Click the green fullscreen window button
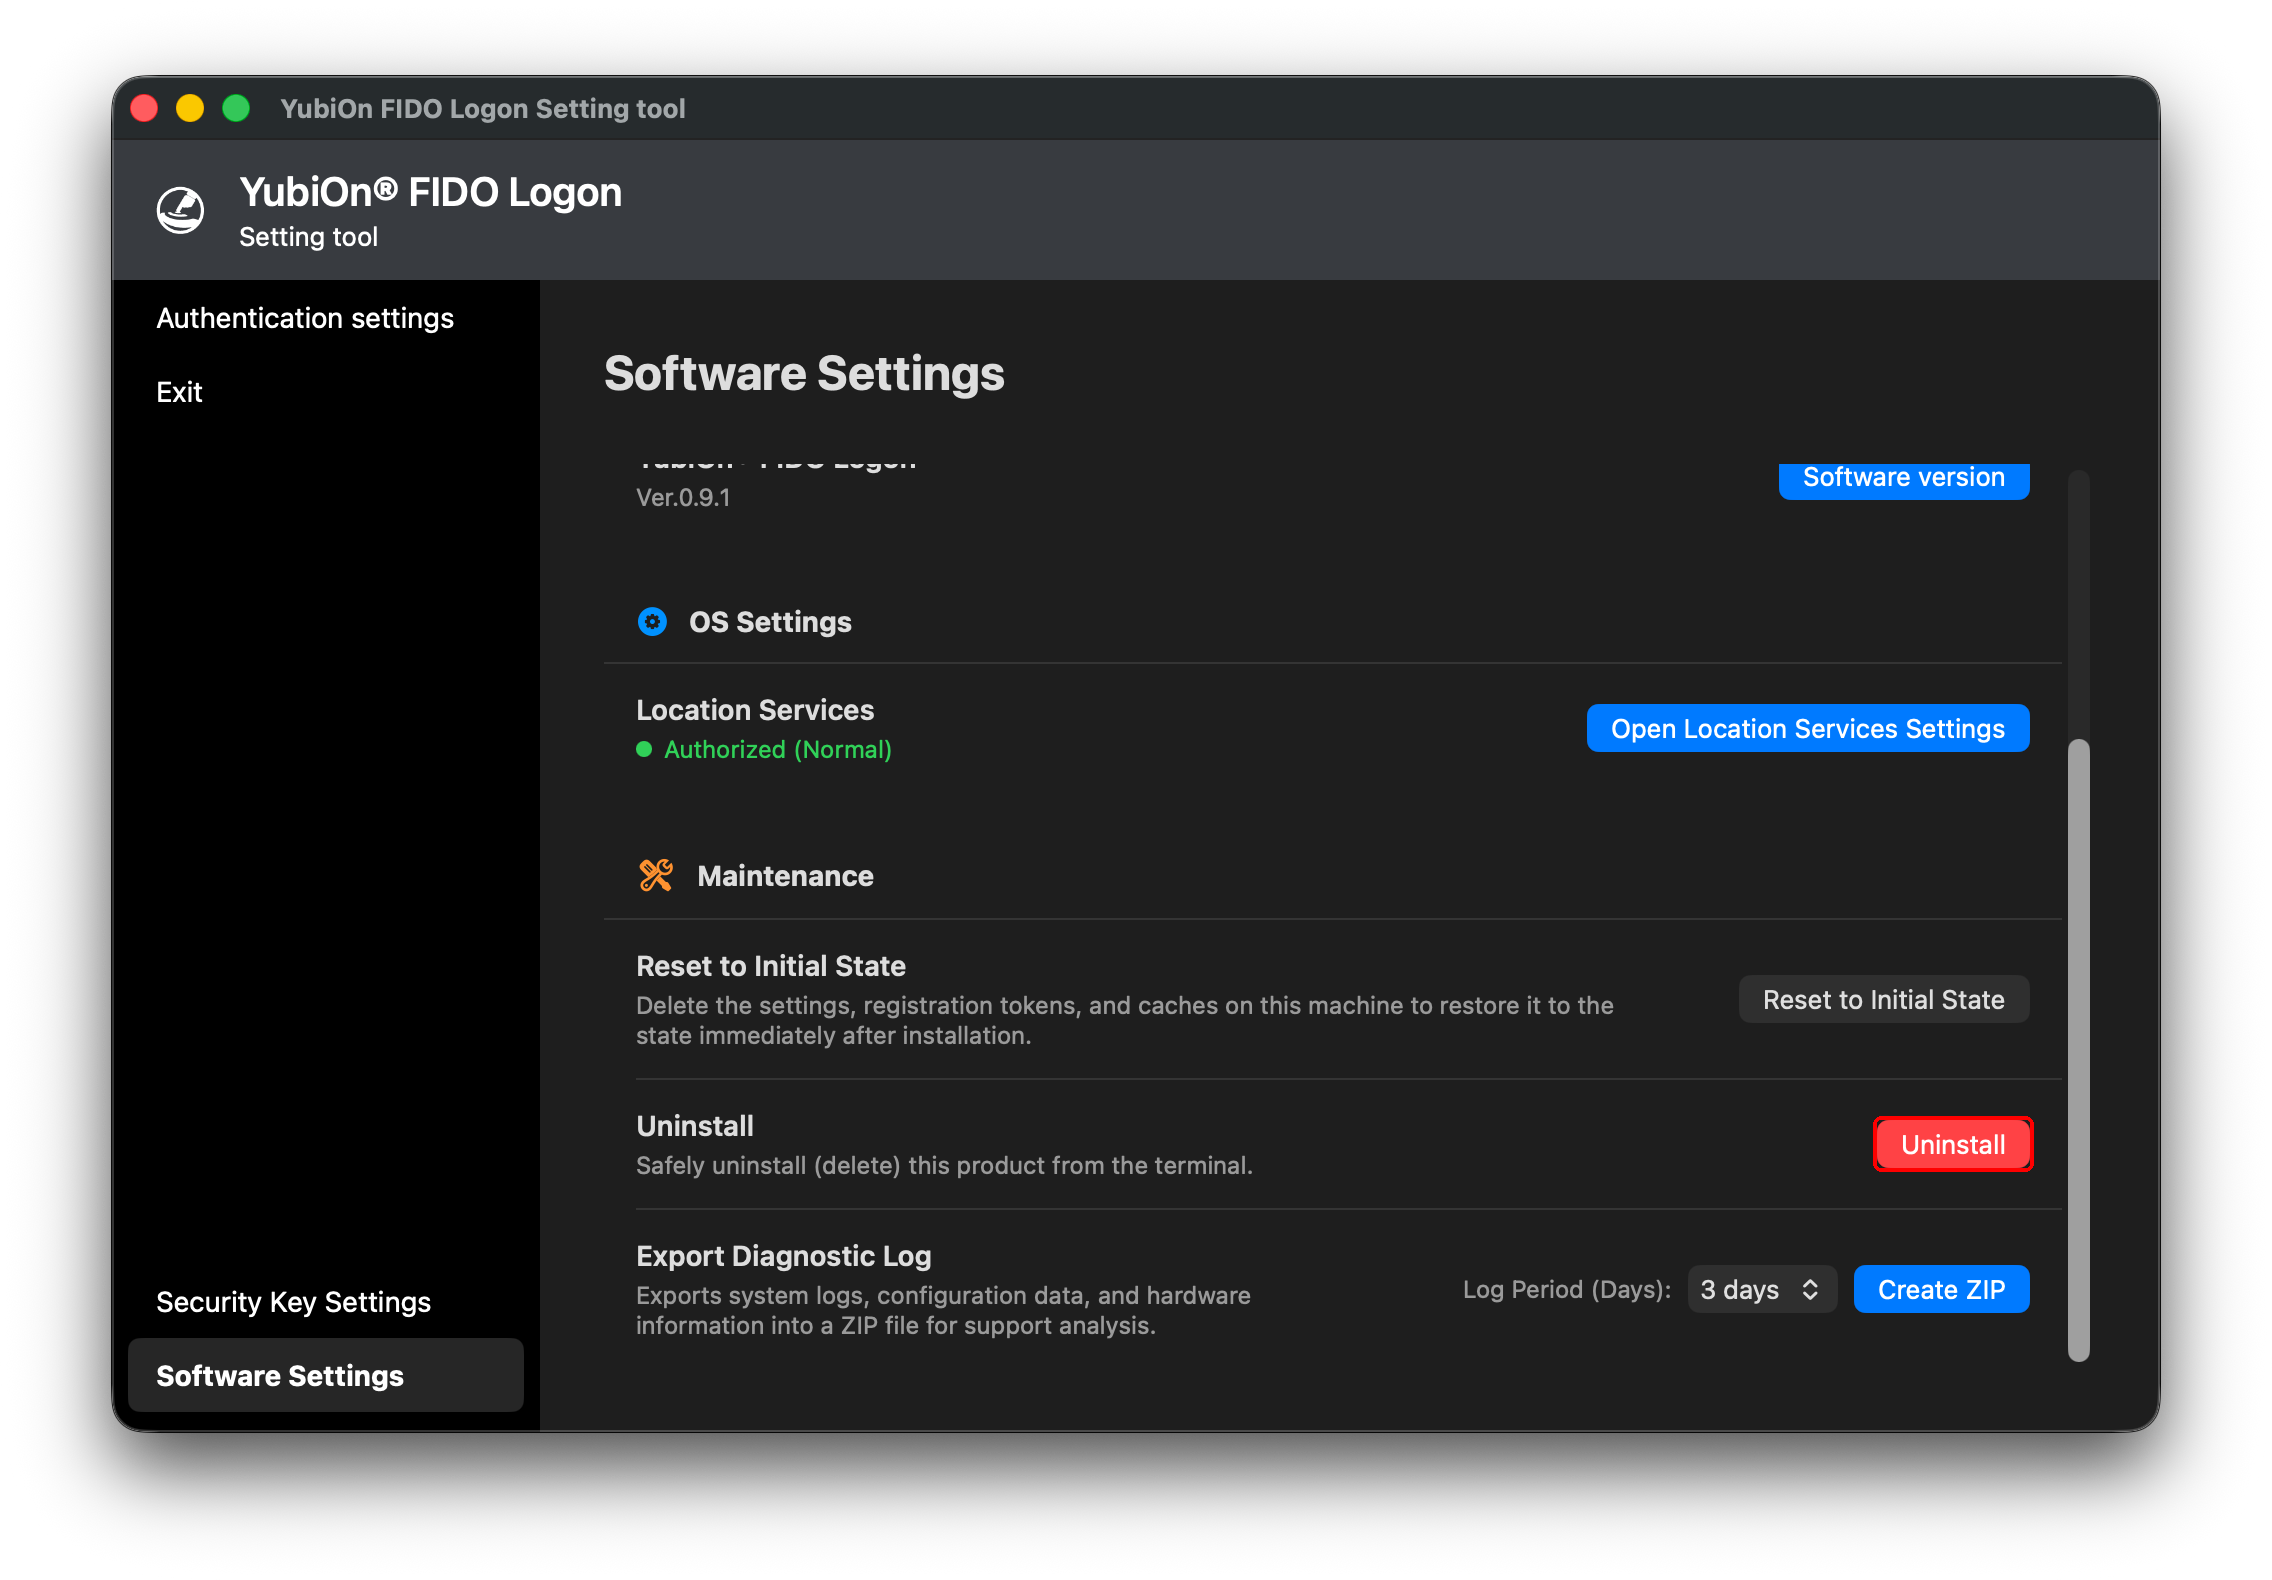Image resolution: width=2272 pixels, height=1580 pixels. (236, 108)
